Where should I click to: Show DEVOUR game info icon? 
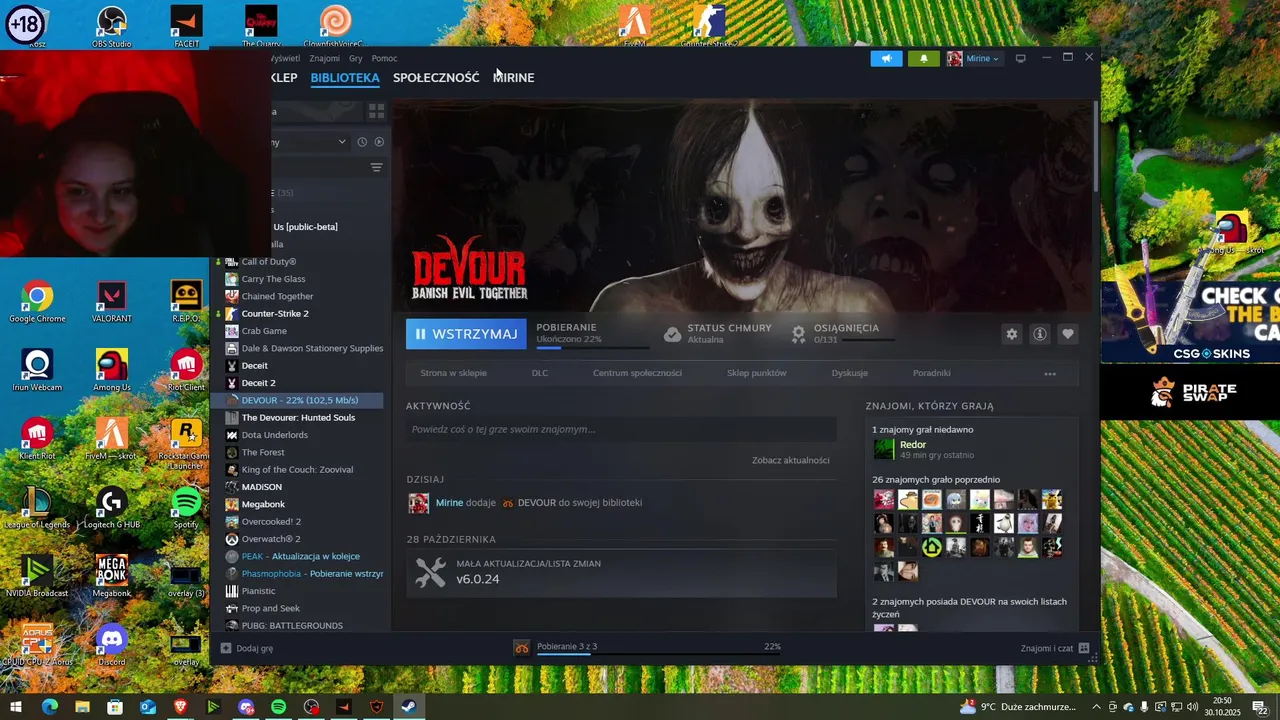click(1039, 334)
